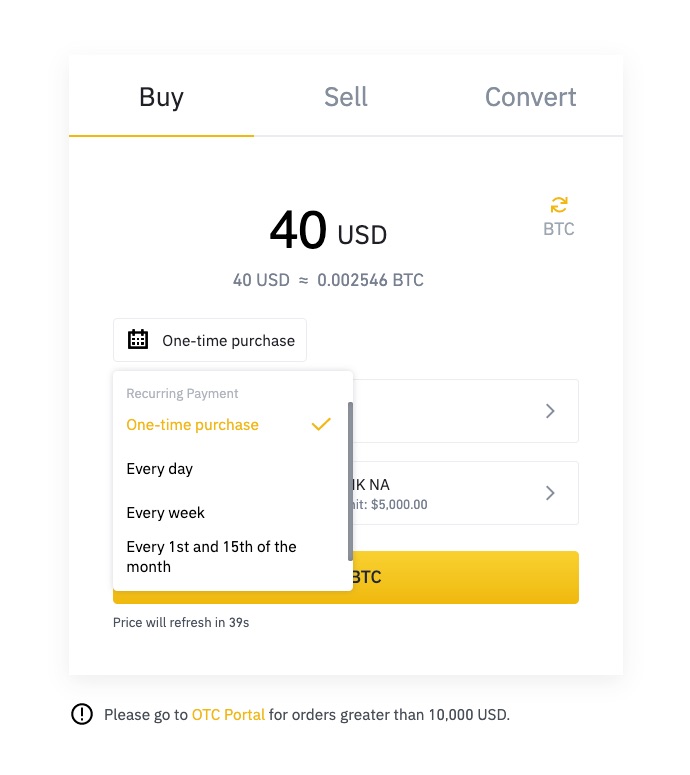Follow the OTC Portal link
The height and width of the screenshot is (775, 690).
(229, 715)
